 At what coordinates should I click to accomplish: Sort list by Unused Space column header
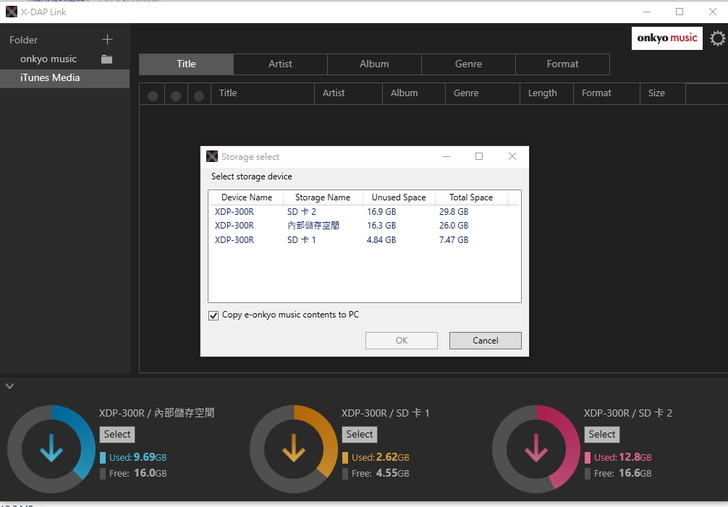398,198
